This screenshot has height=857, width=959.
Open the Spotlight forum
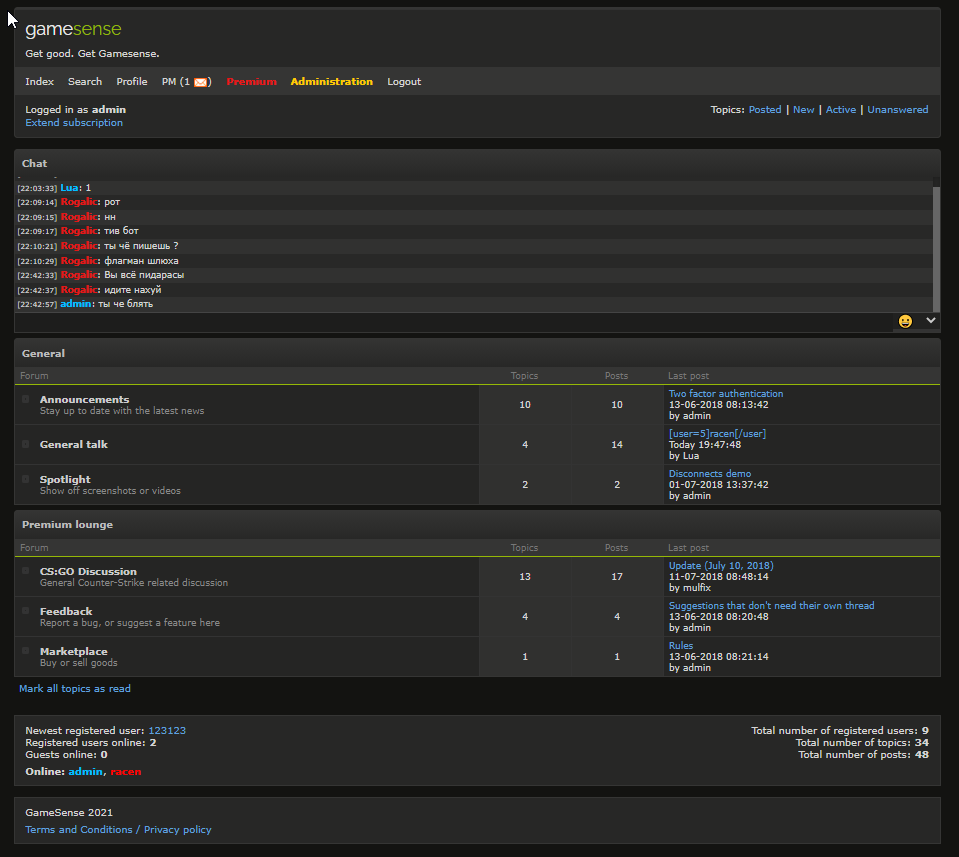click(x=65, y=480)
